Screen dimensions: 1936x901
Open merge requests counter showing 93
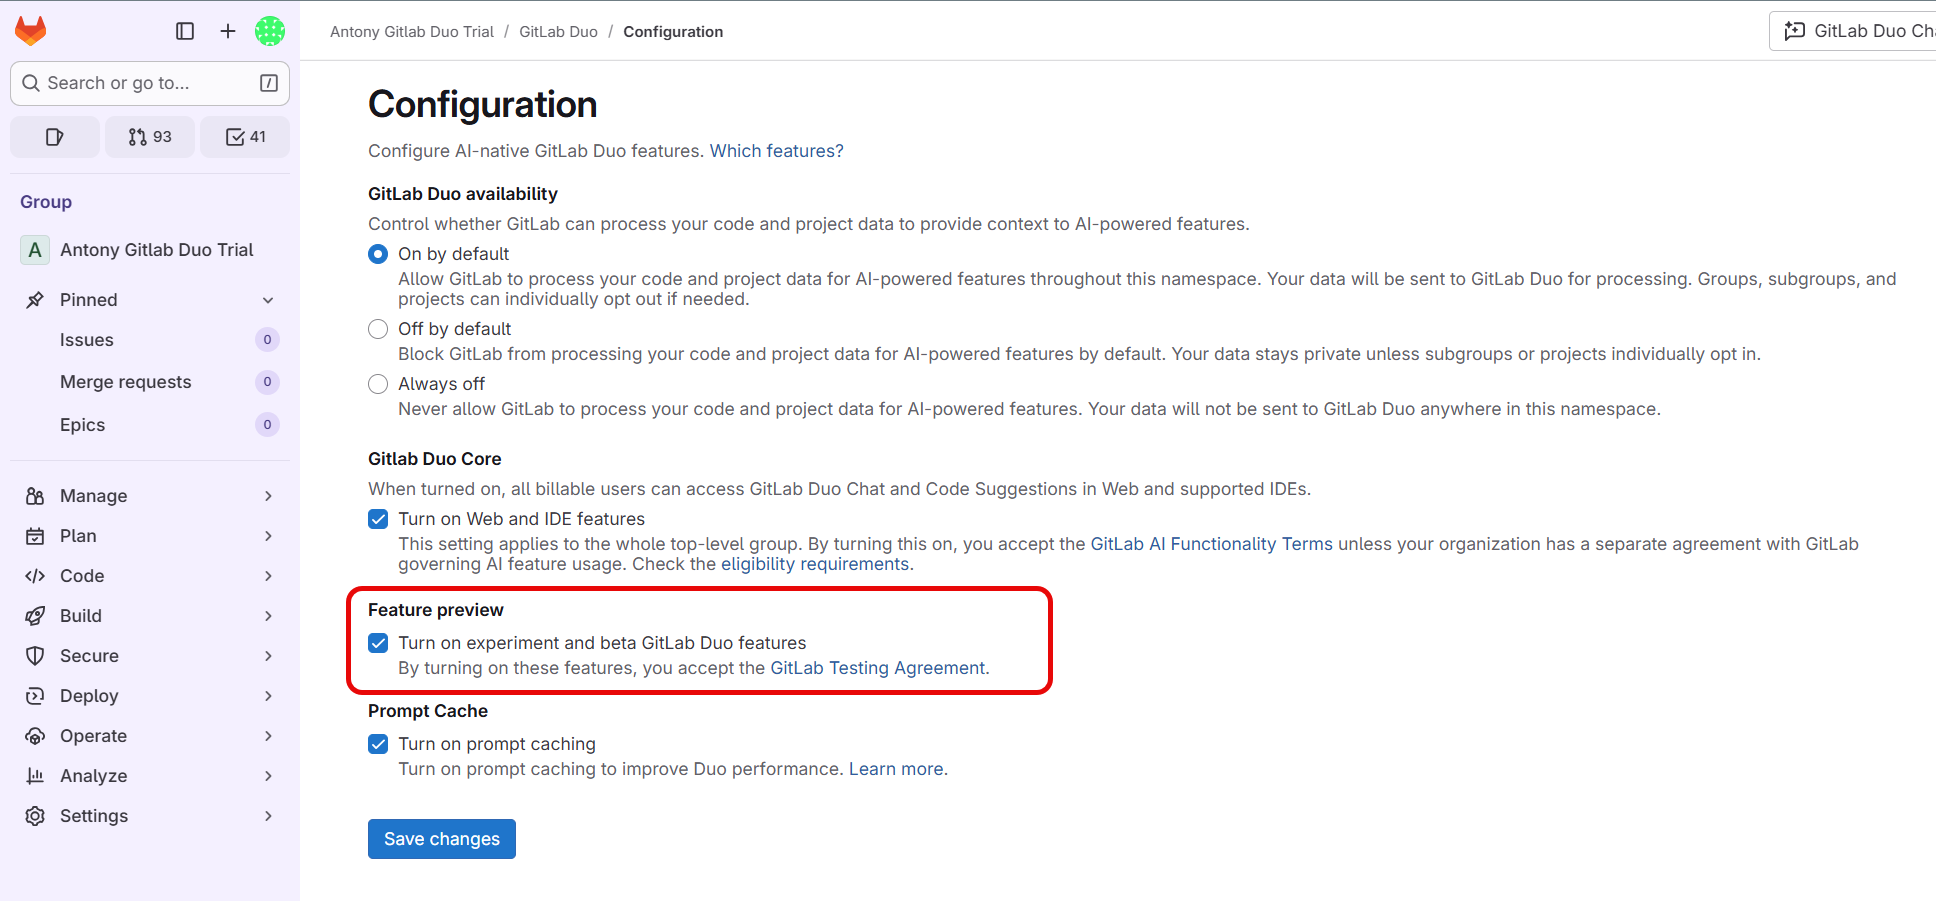150,137
